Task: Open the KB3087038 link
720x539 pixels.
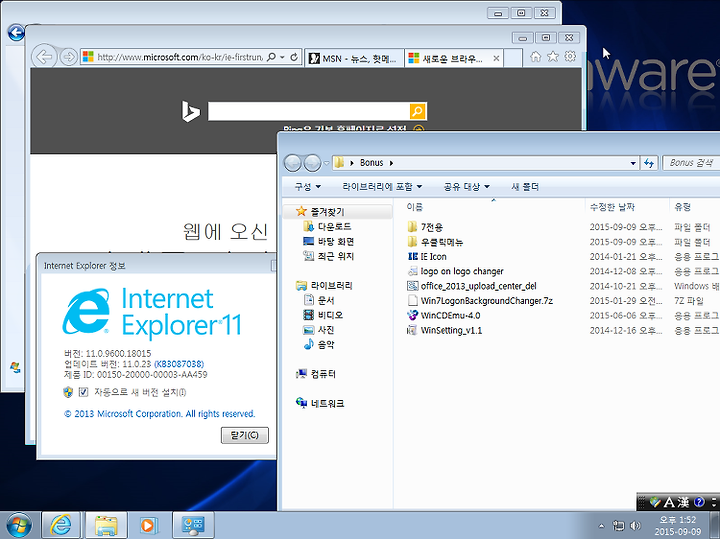Action: (x=179, y=364)
